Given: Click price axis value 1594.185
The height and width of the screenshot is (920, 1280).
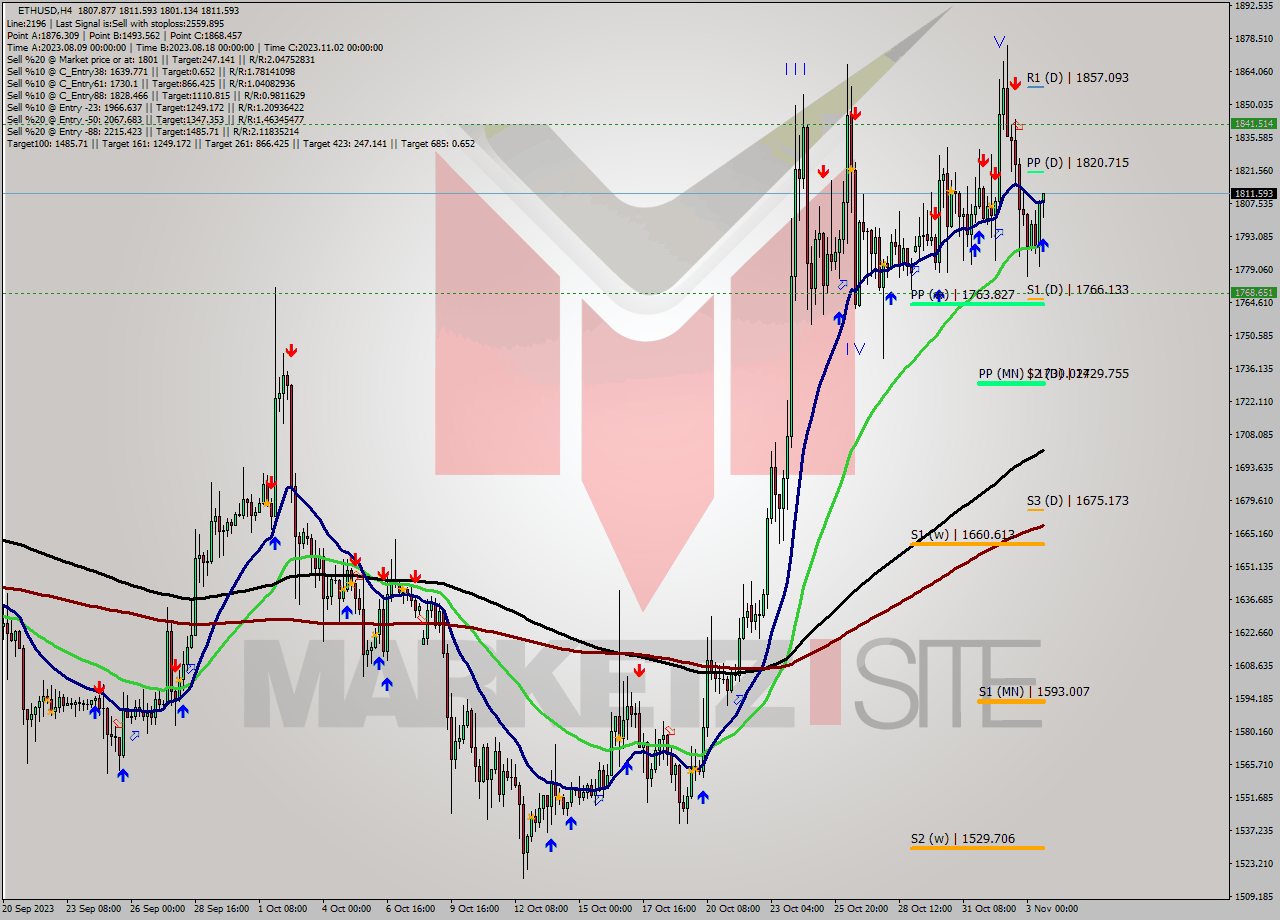Looking at the screenshot, I should coord(1253,699).
